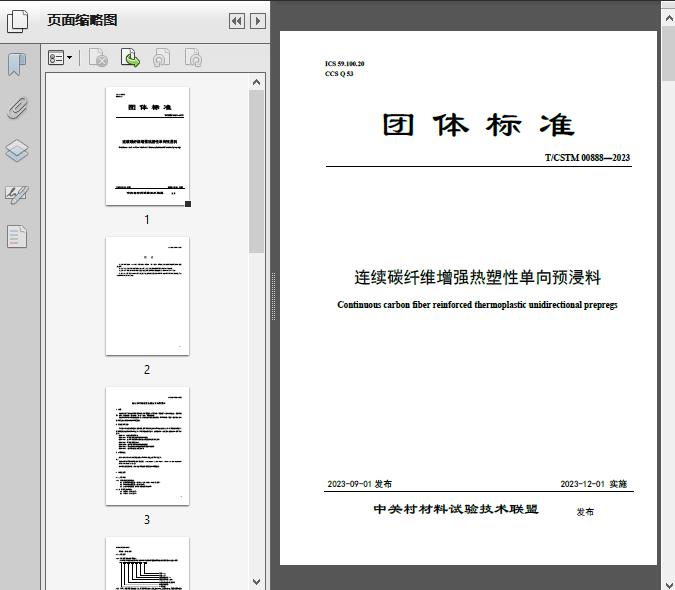Click page number label 2
675x590 pixels.
[x=147, y=370]
